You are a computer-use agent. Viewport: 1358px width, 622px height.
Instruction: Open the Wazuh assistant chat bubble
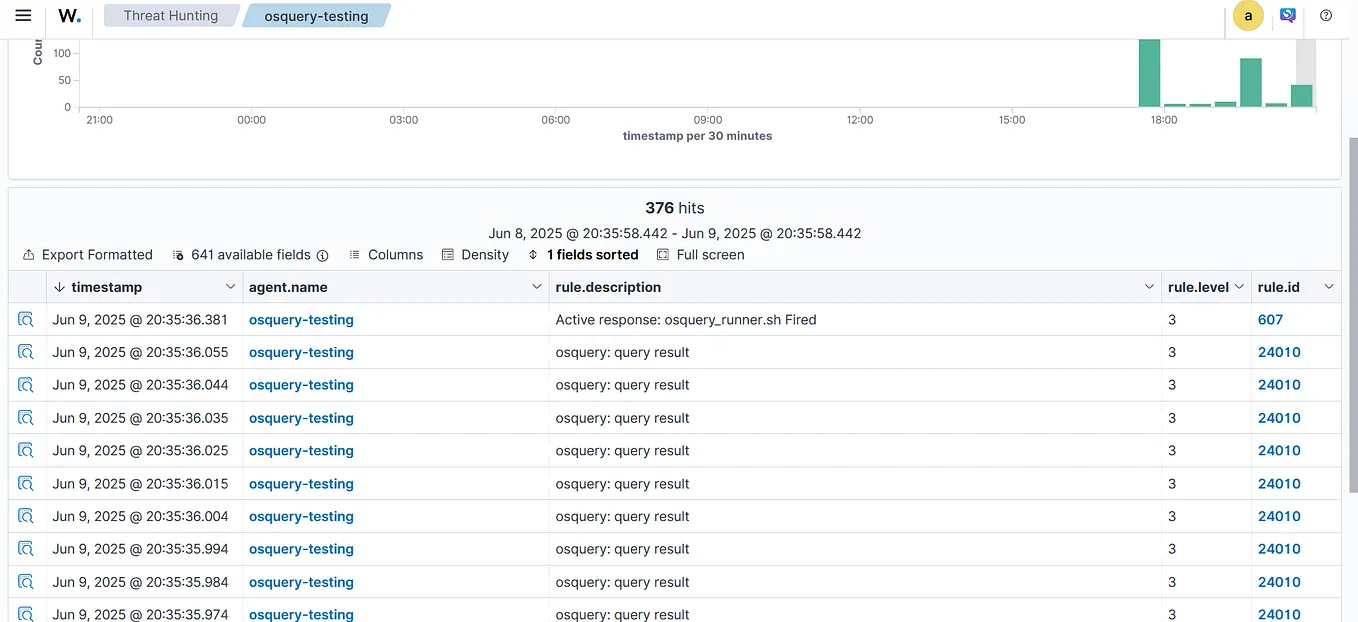pyautogui.click(x=1288, y=13)
